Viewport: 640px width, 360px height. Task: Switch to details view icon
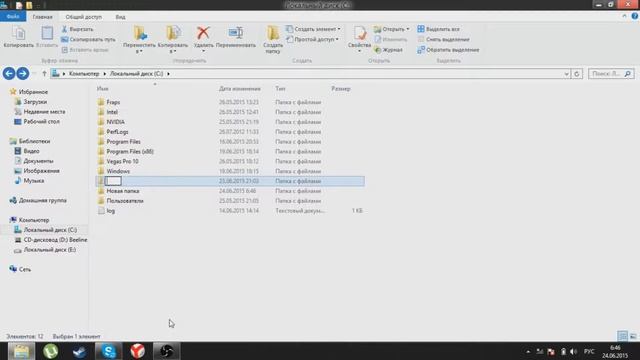pos(622,336)
